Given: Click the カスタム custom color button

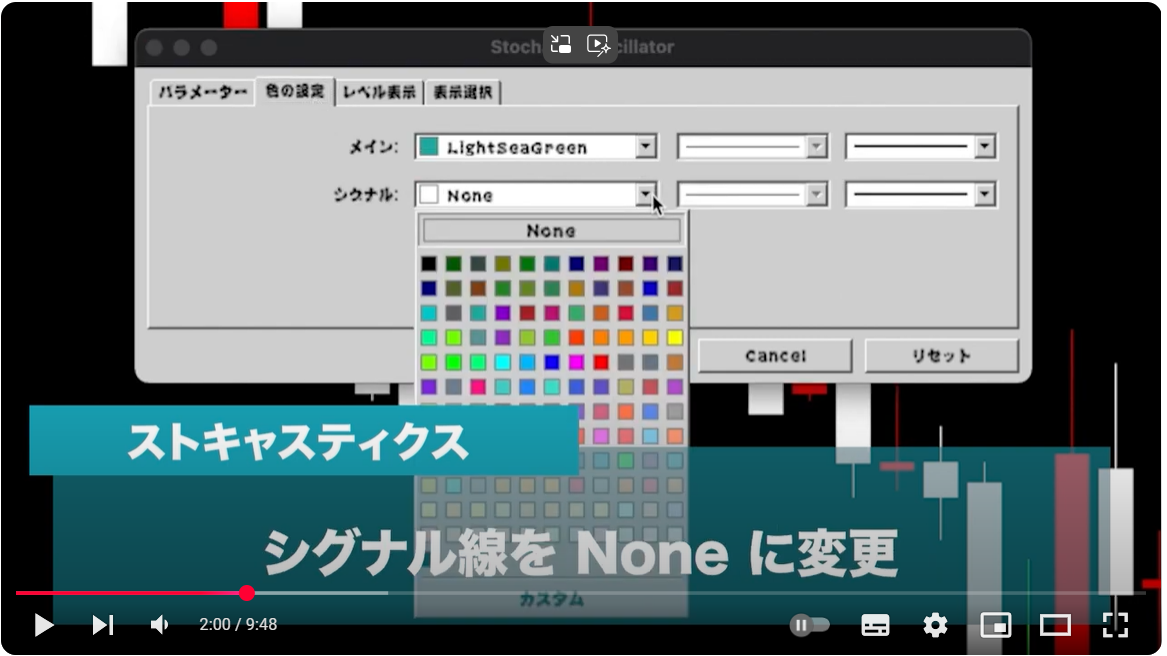Looking at the screenshot, I should [x=551, y=599].
